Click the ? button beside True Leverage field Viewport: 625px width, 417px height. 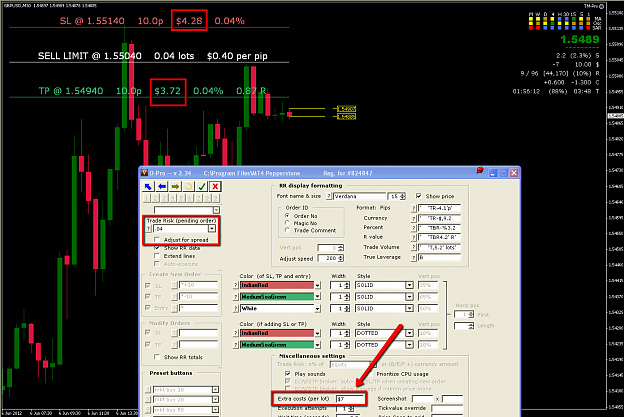point(413,258)
